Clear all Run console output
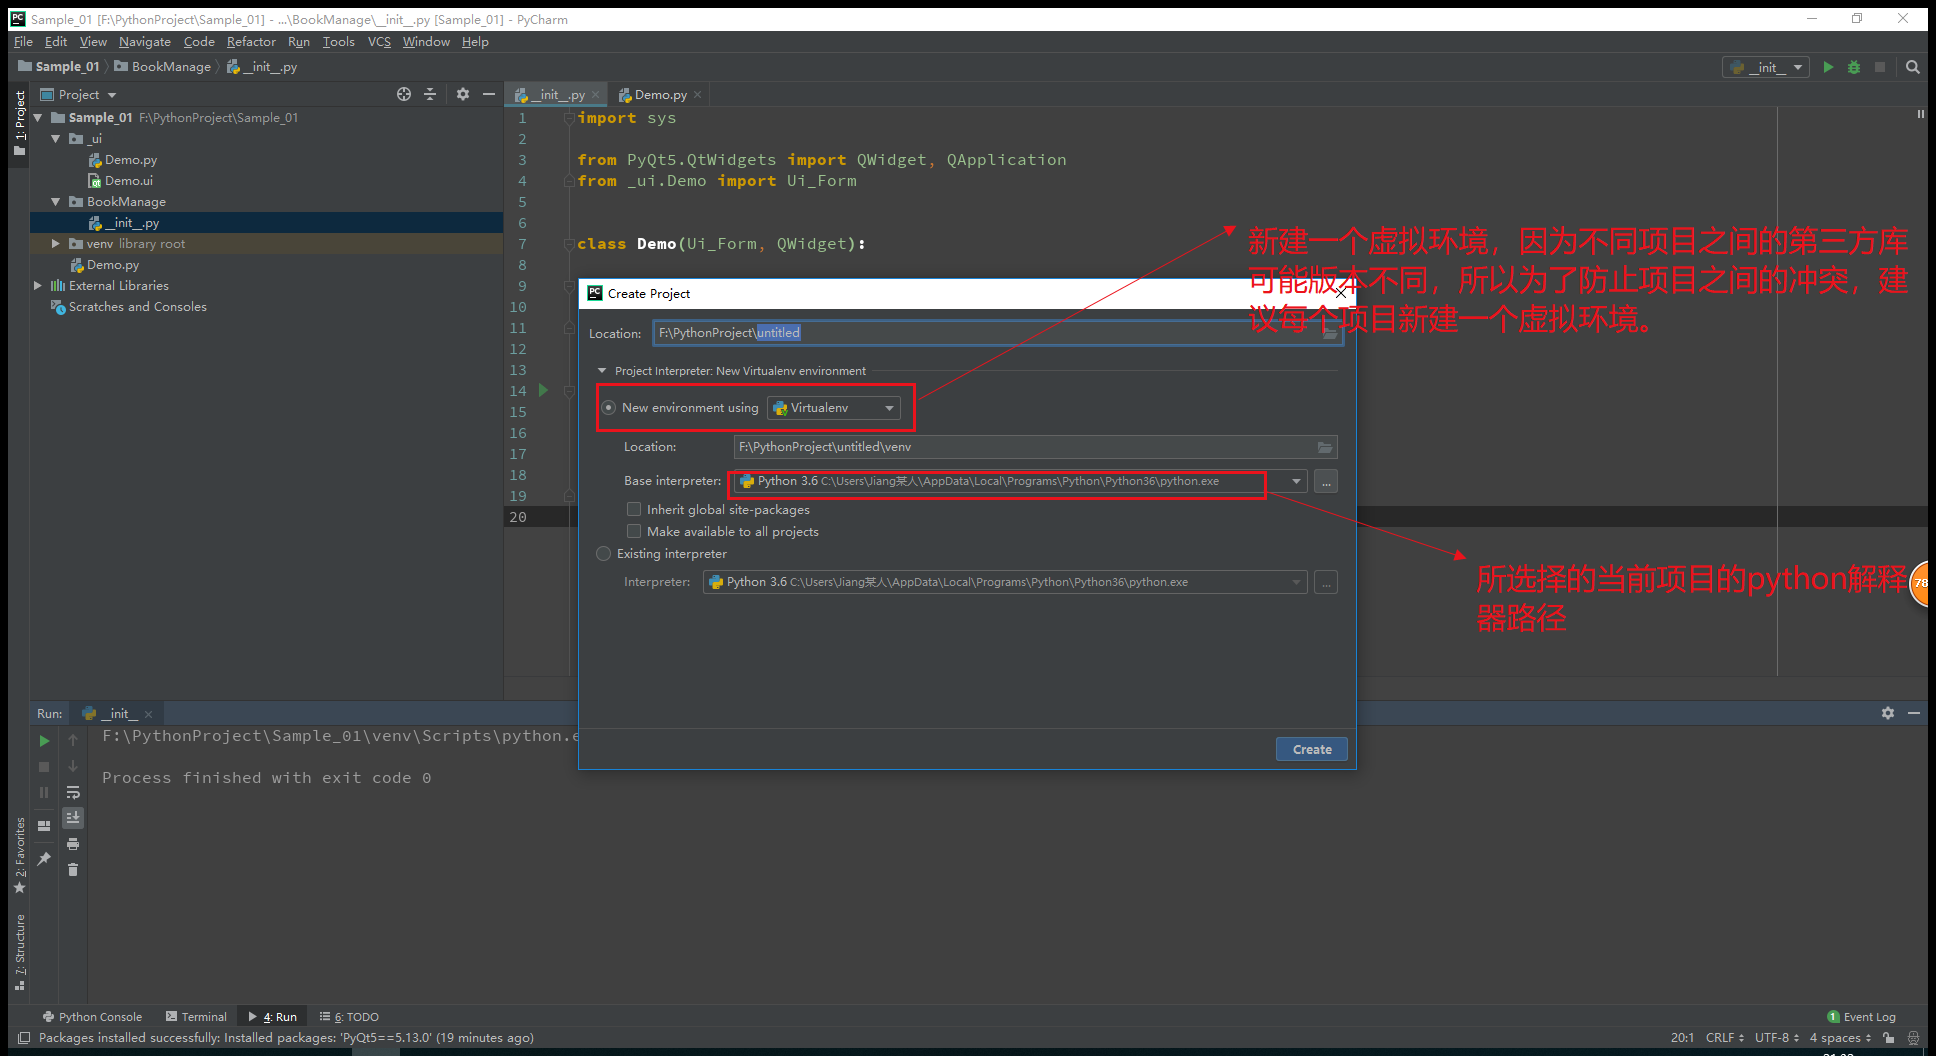This screenshot has width=1936, height=1056. pos(73,870)
